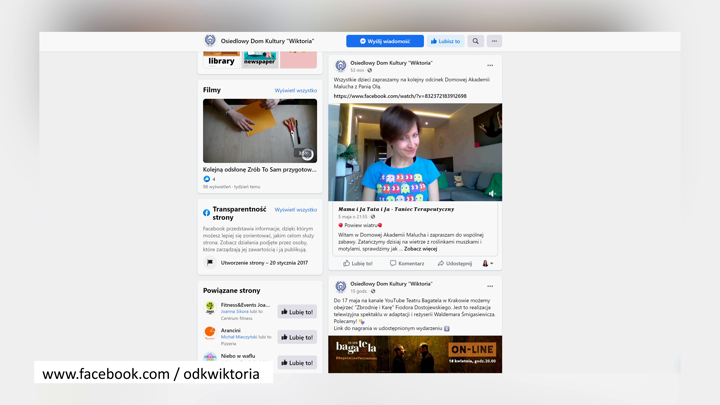Viewport: 720px width, 405px height.
Task: Open the craft video thumbnail in Filmy
Action: click(x=260, y=131)
